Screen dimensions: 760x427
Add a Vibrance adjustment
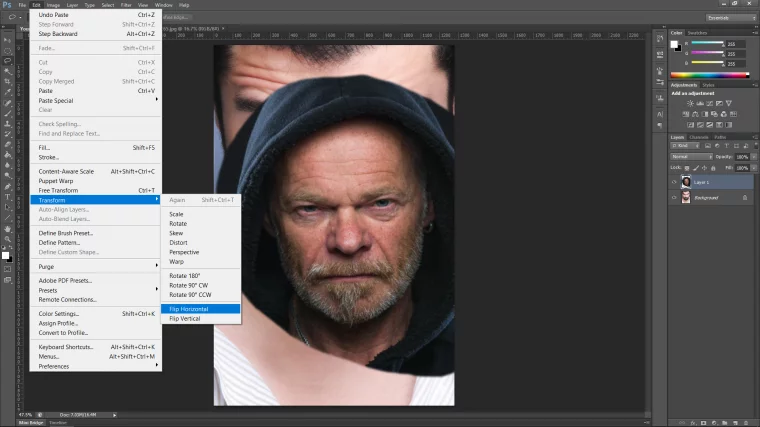pos(728,103)
